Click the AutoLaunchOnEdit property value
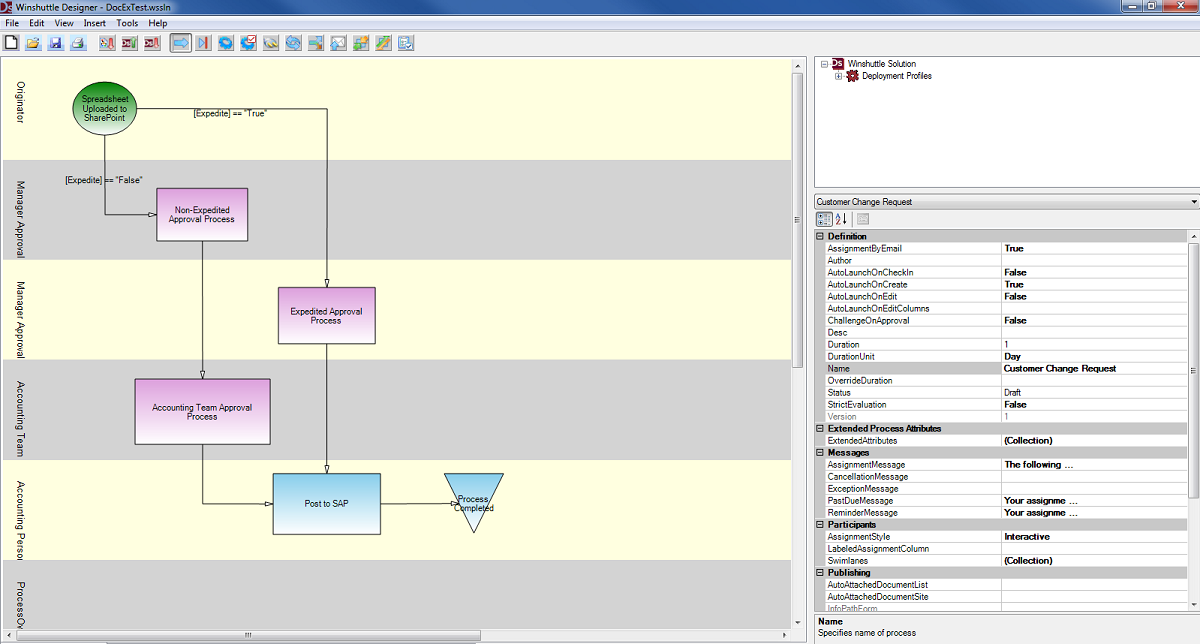This screenshot has height=644, width=1200. [1095, 296]
